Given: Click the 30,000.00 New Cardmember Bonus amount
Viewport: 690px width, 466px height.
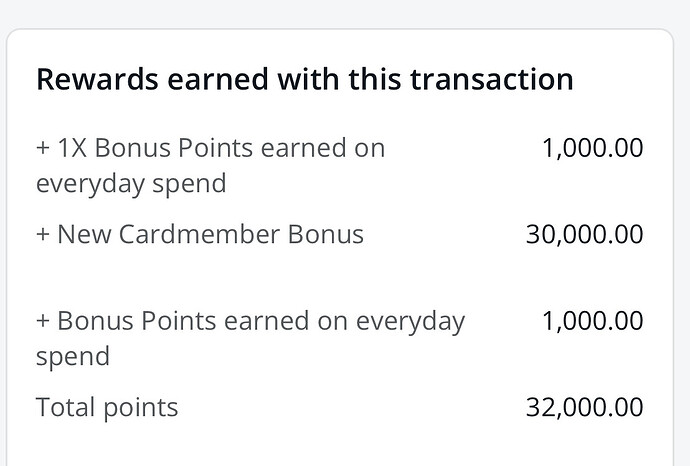Looking at the screenshot, I should point(584,235).
